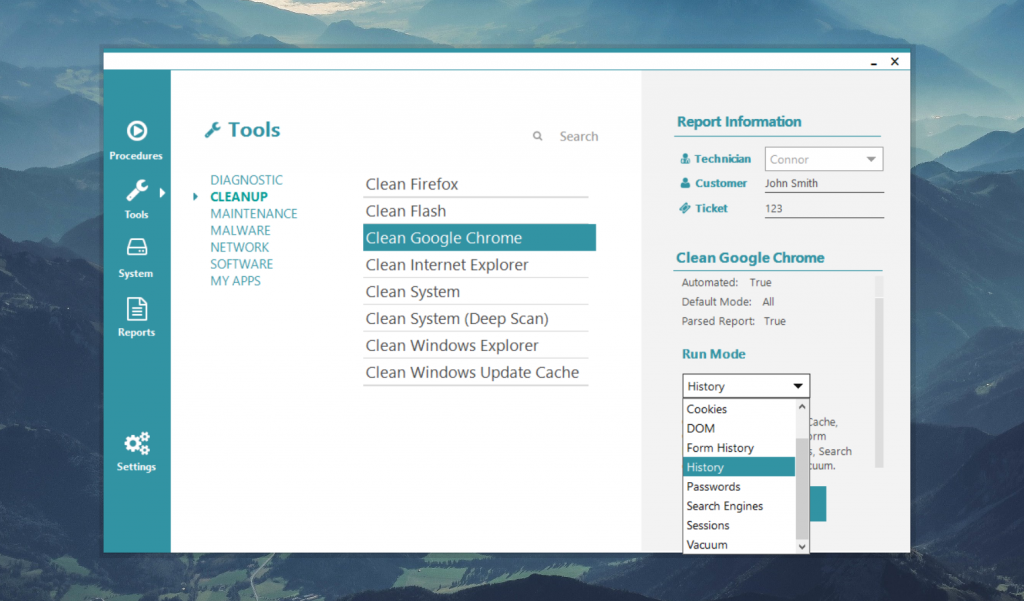Open the Run Mode History dropdown

(x=746, y=386)
